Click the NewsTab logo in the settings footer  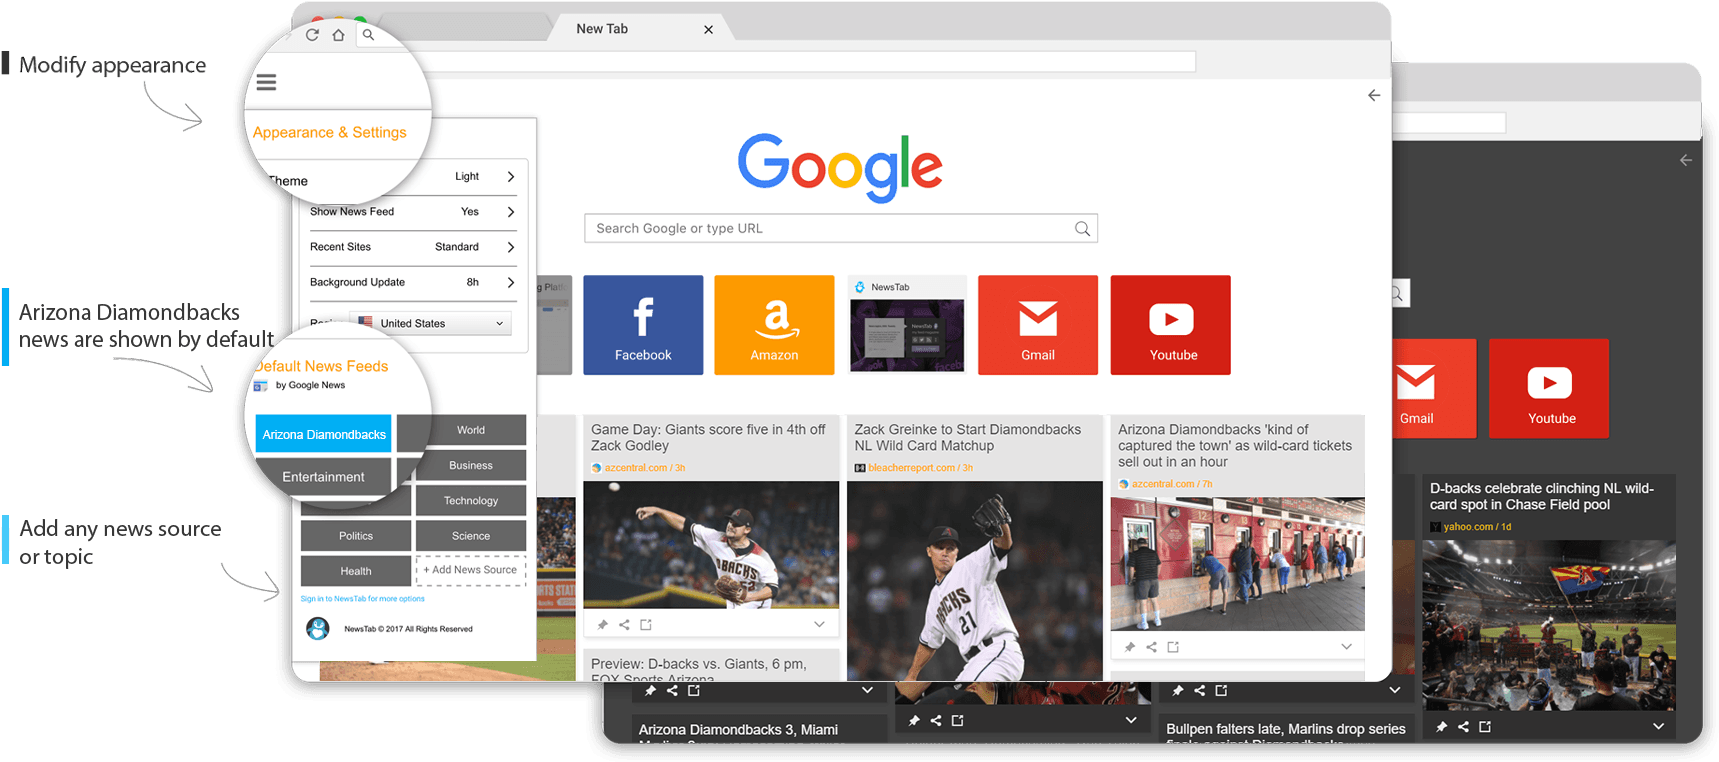318,629
